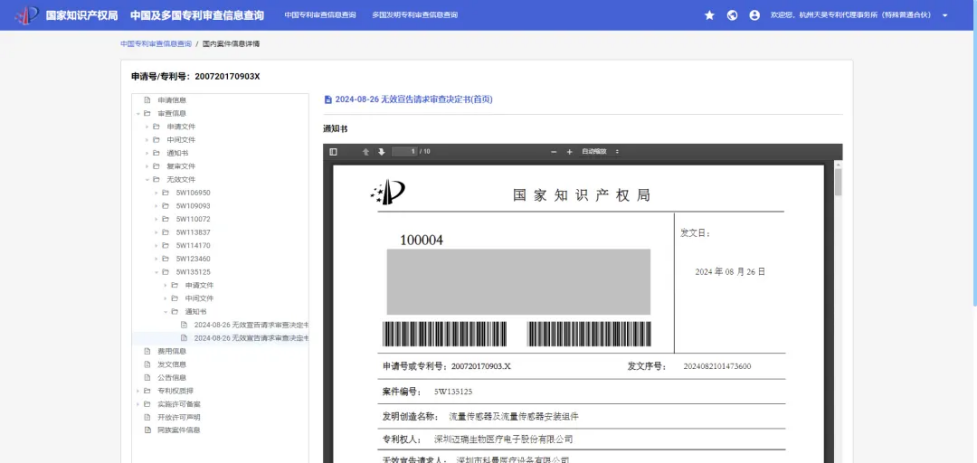
Task: Expand the 5W106950 folder
Action: click(x=156, y=192)
